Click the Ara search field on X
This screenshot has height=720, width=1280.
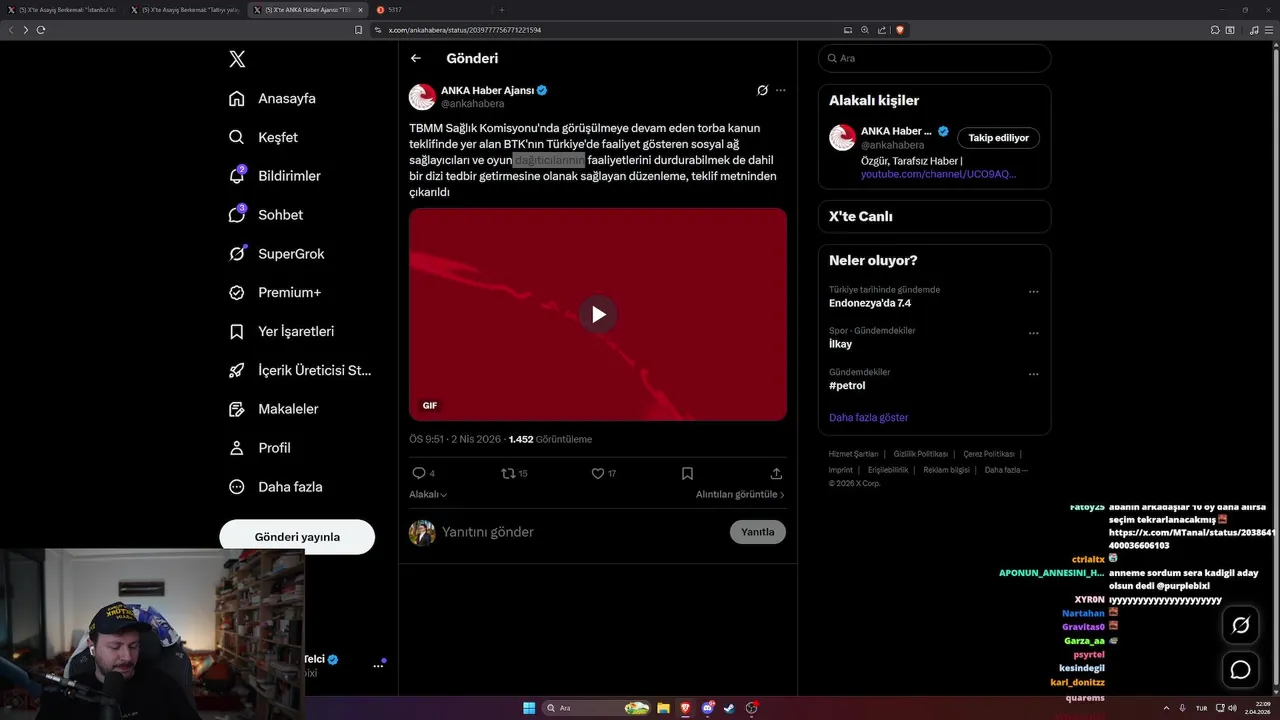point(934,58)
